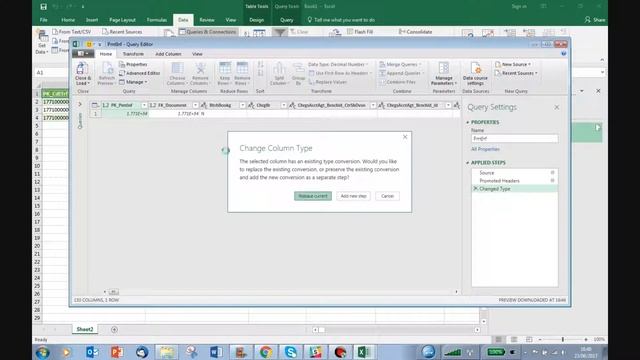Screen dimensions: 640x360
Task: Open Outlook from the taskbar
Action: coord(92,352)
